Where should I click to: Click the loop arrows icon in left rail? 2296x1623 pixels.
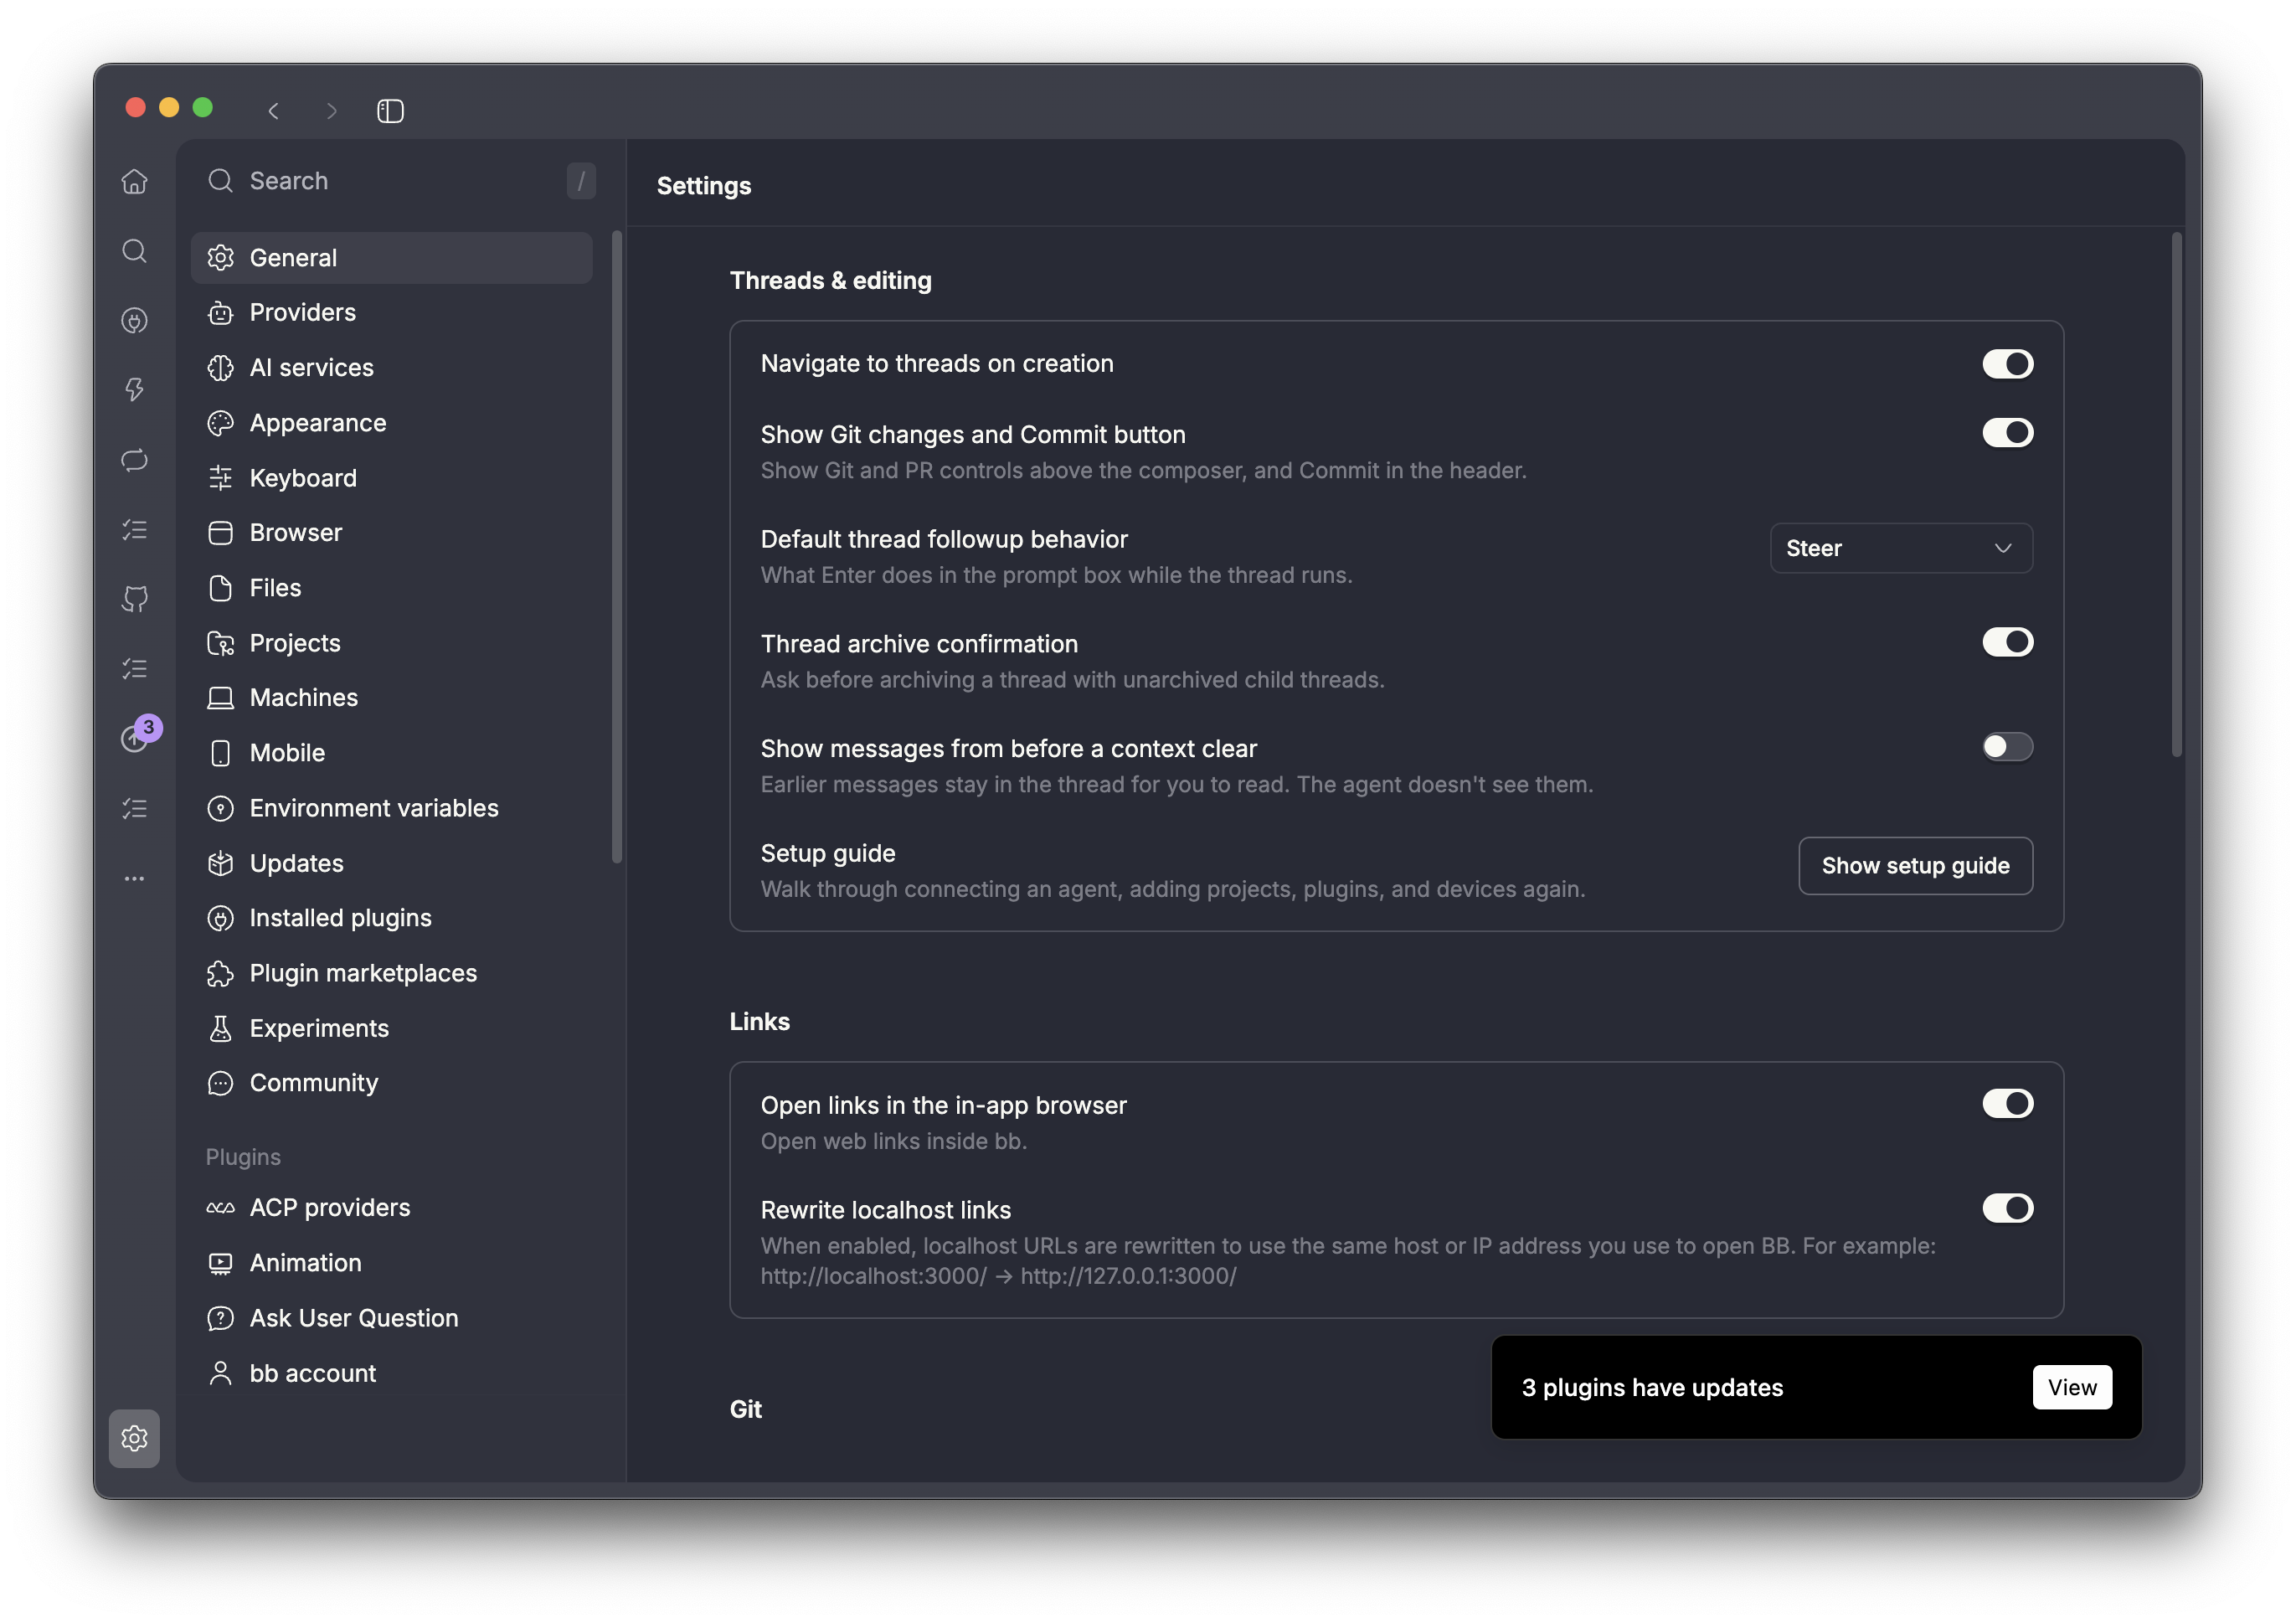click(x=134, y=460)
